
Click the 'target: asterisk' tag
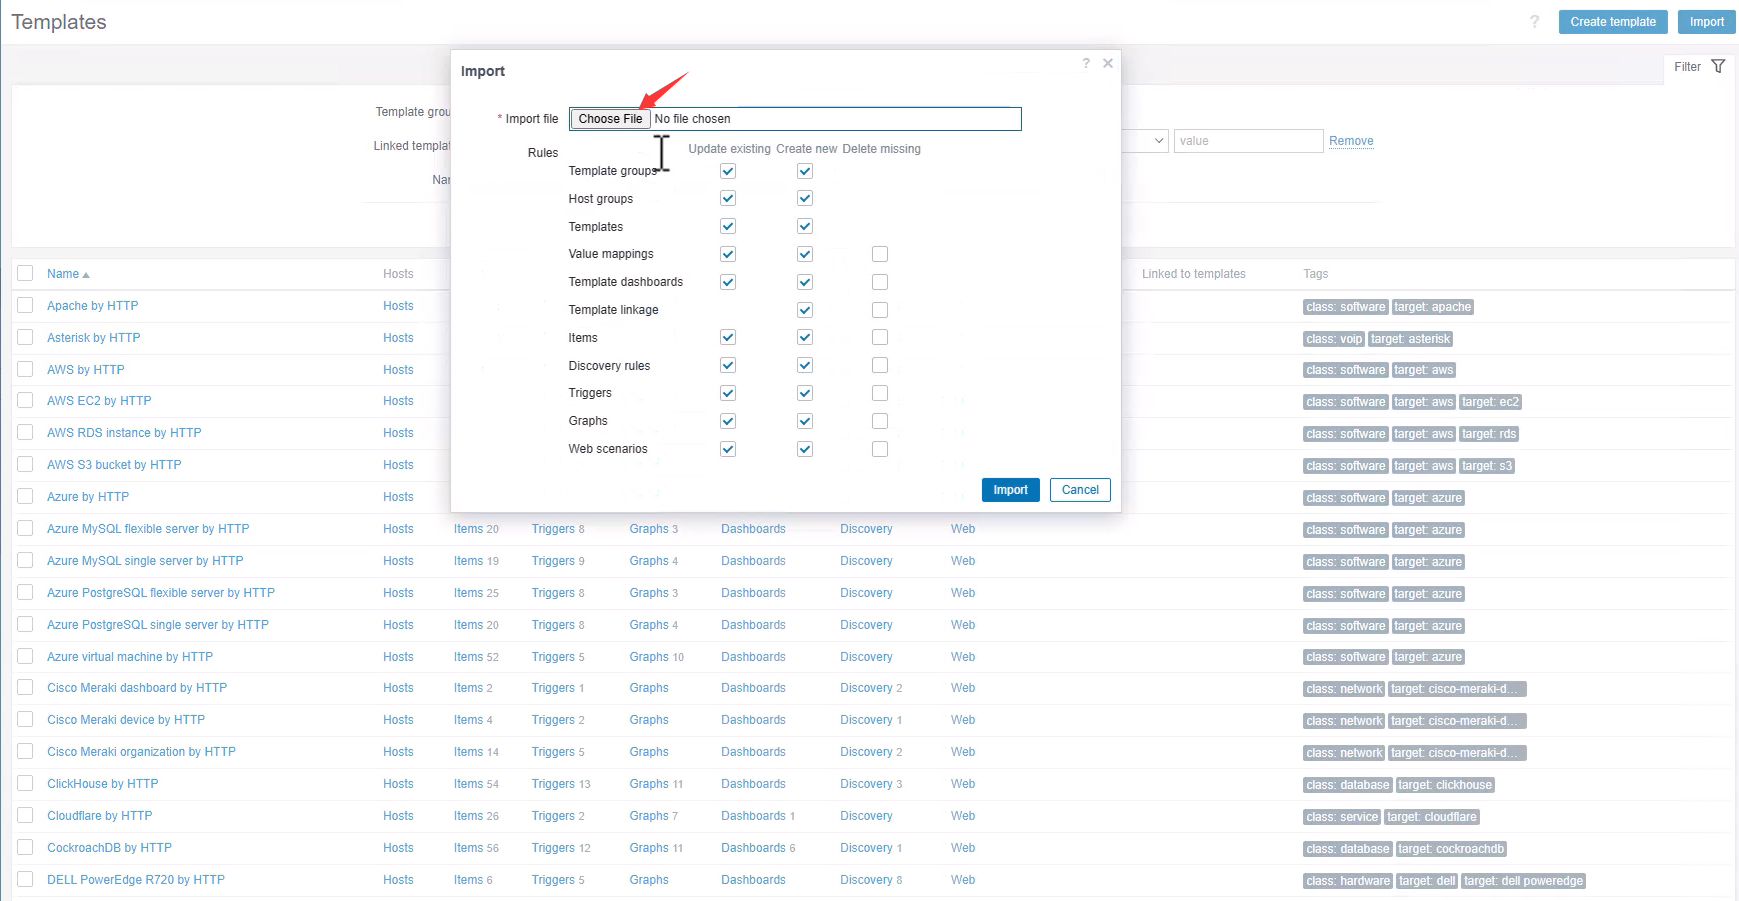click(1410, 339)
